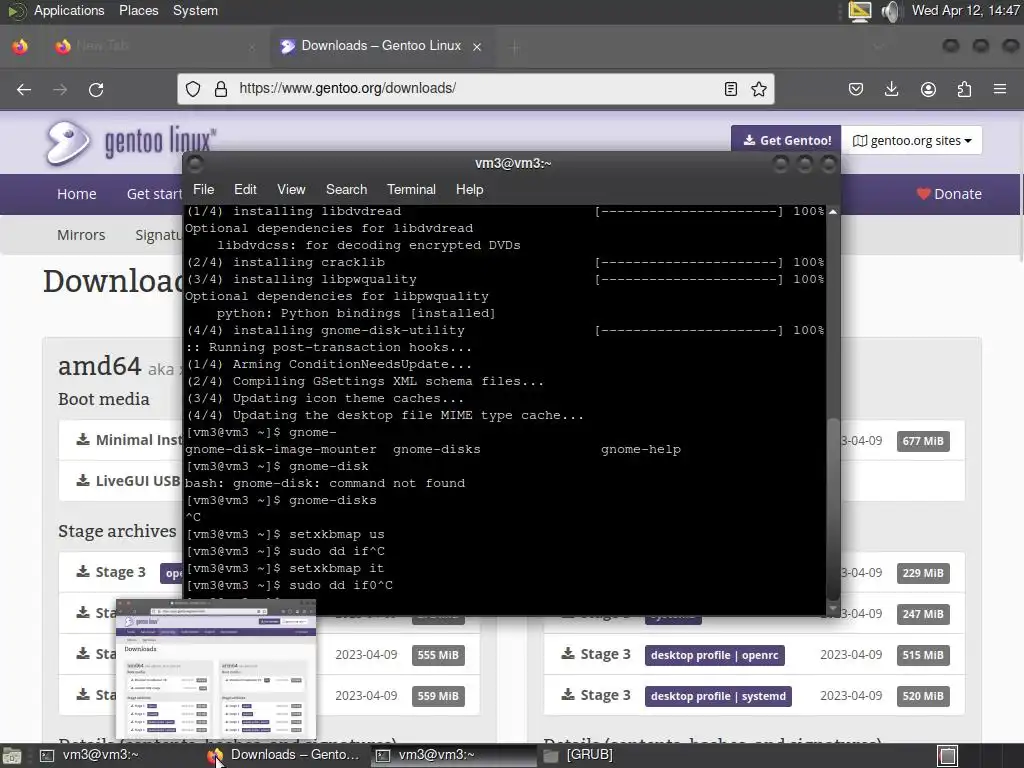
Task: Switch to Downloads – Gento... taskbar entry
Action: pyautogui.click(x=285, y=756)
